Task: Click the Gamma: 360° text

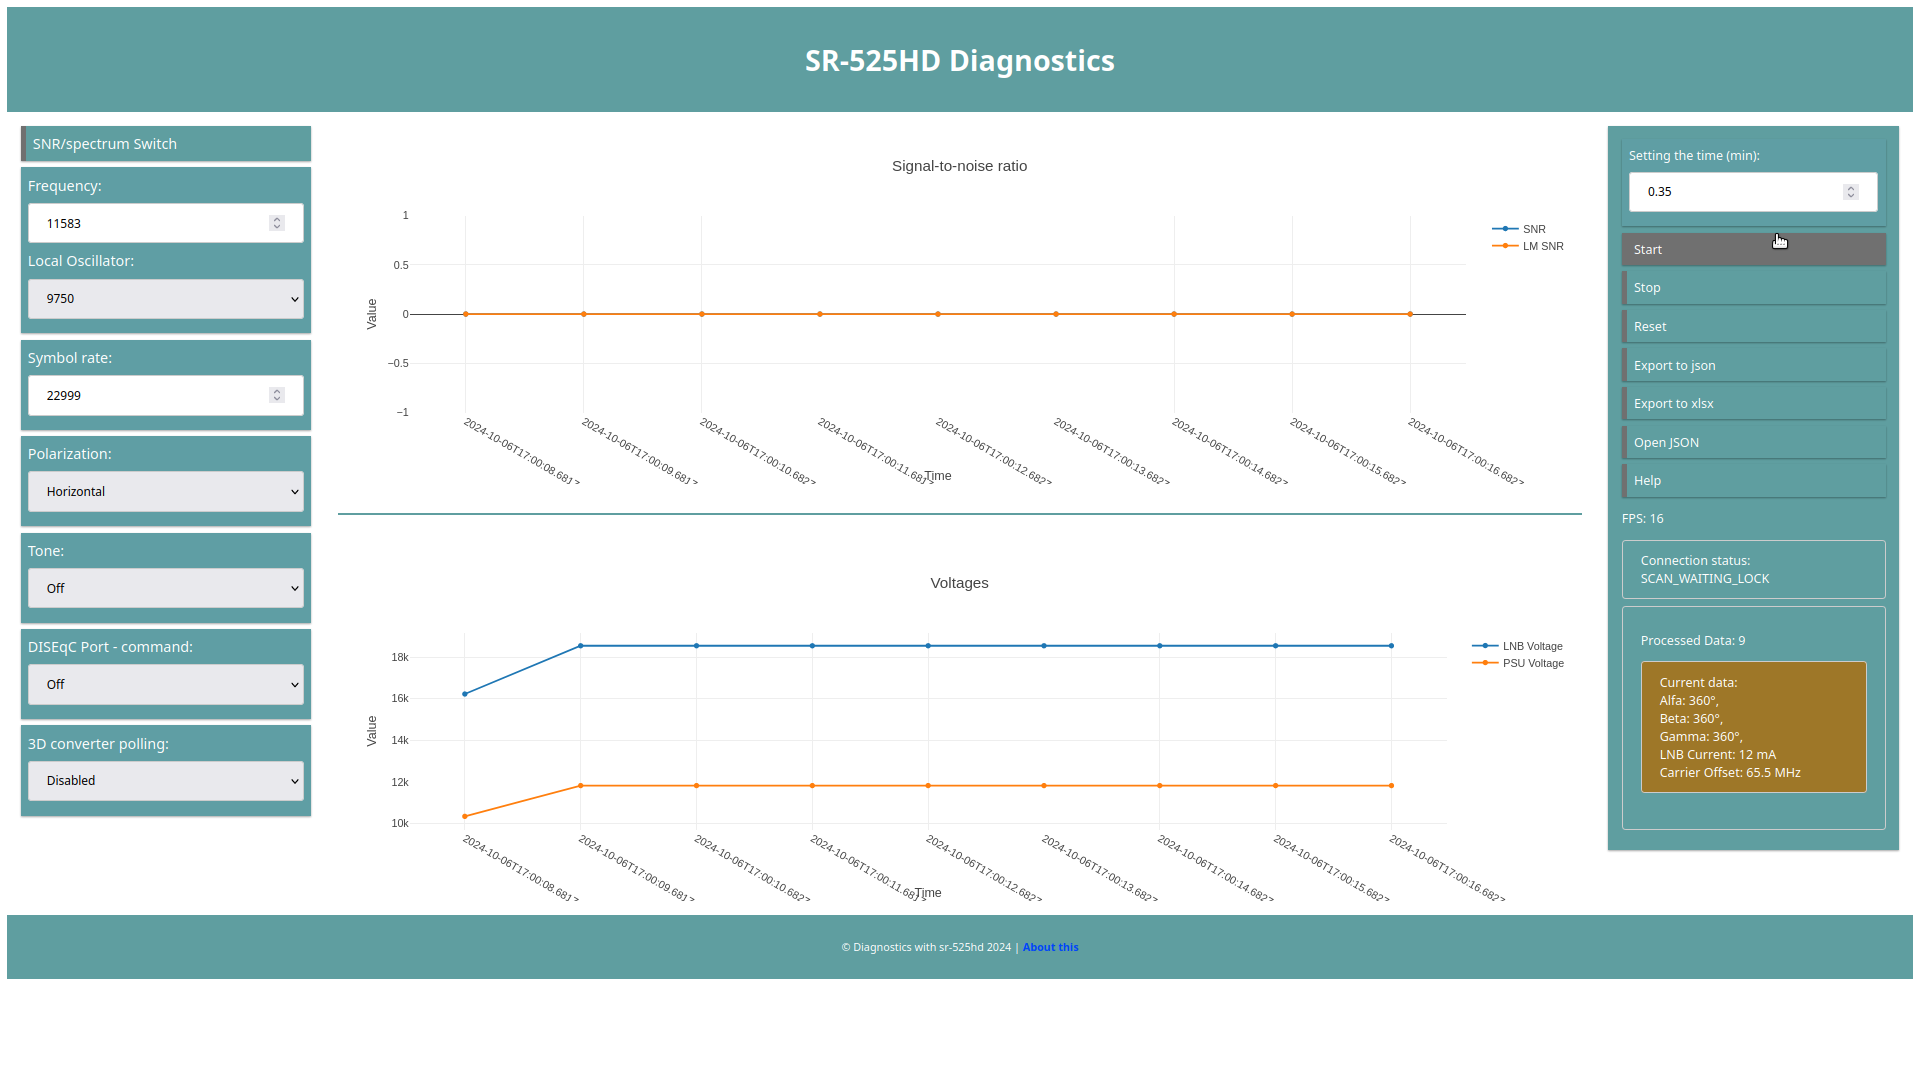Action: 1701,737
